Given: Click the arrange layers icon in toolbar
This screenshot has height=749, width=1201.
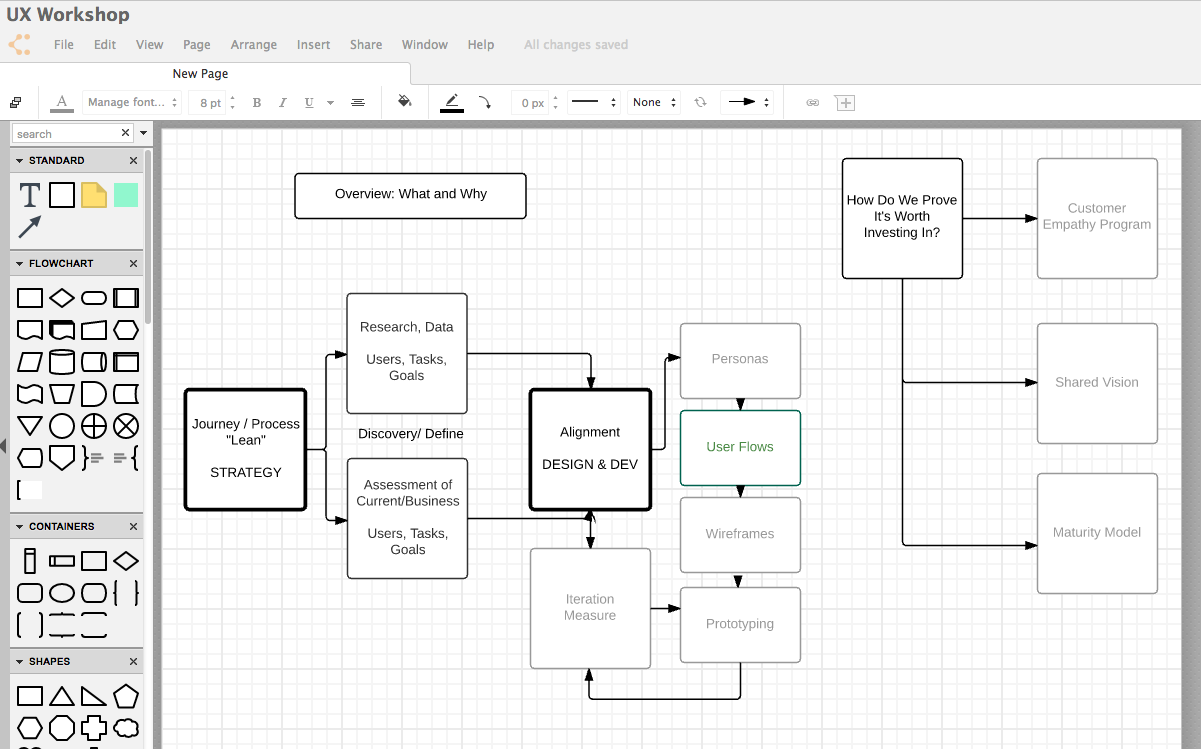Looking at the screenshot, I should [x=16, y=102].
